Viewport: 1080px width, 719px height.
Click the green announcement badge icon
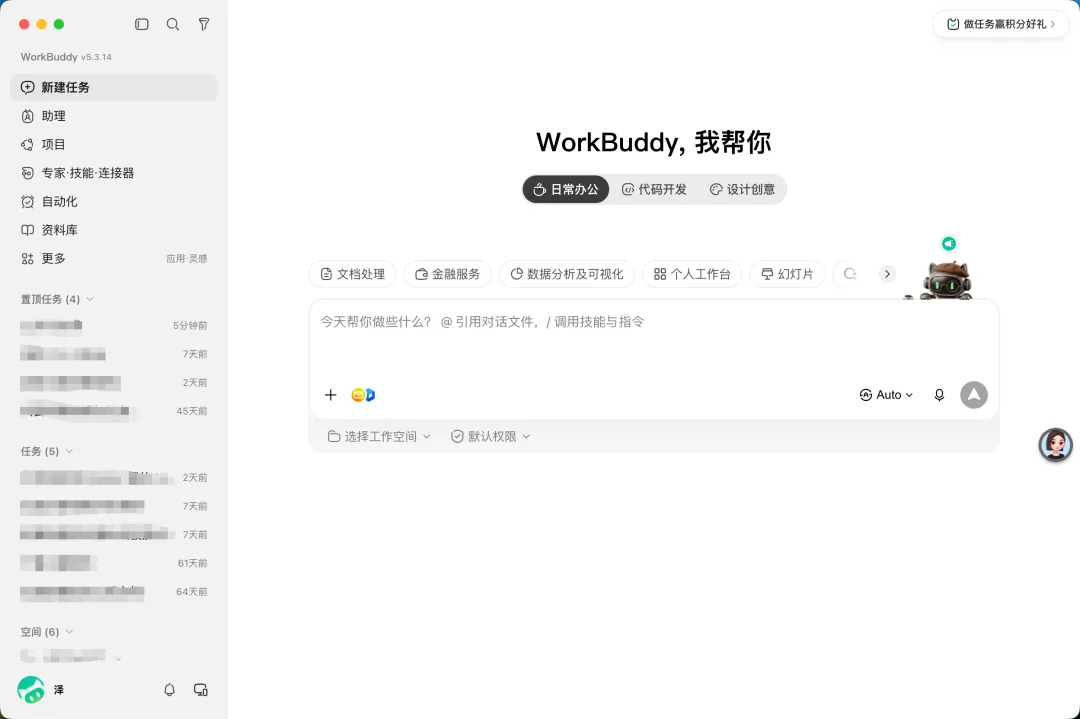pyautogui.click(x=949, y=244)
